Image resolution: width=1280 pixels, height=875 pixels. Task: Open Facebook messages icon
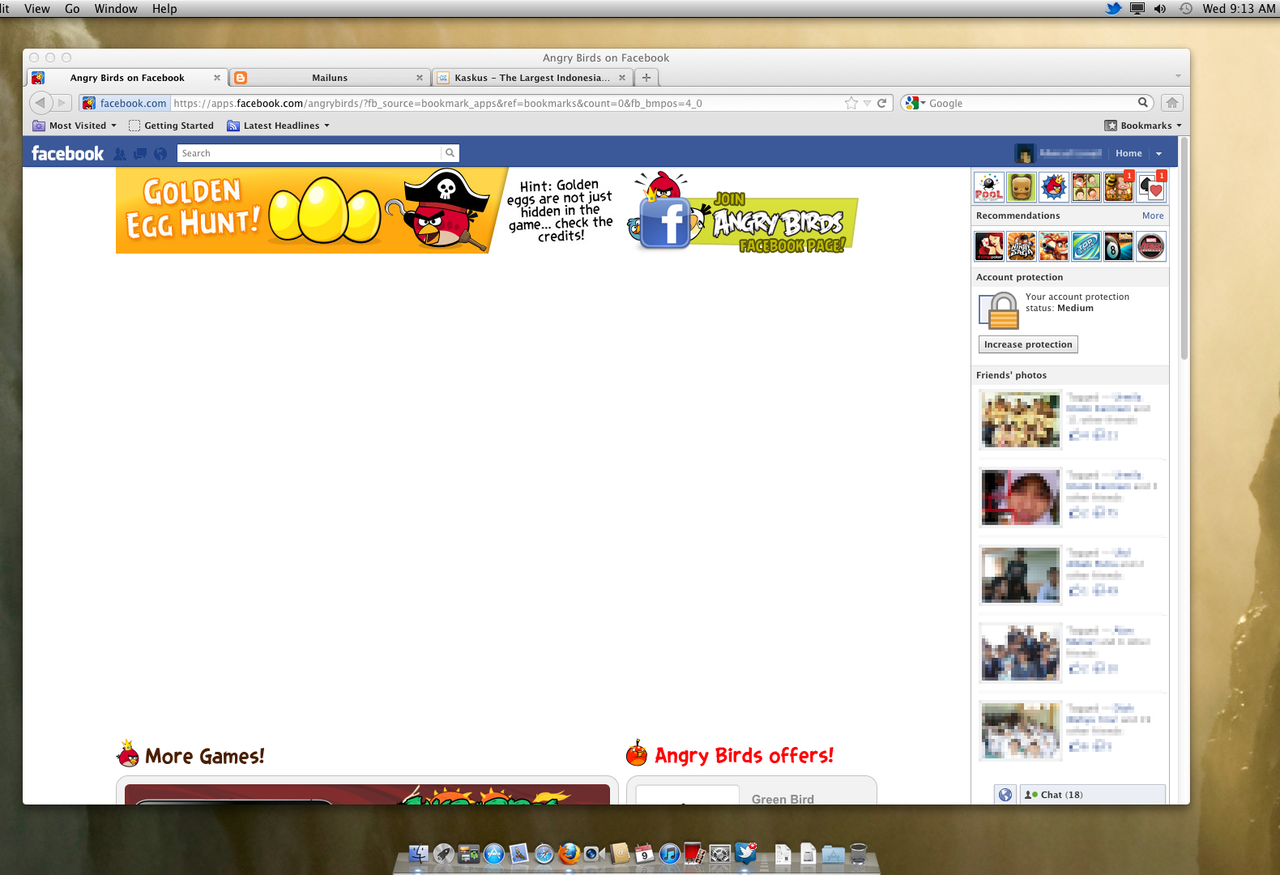pos(140,154)
